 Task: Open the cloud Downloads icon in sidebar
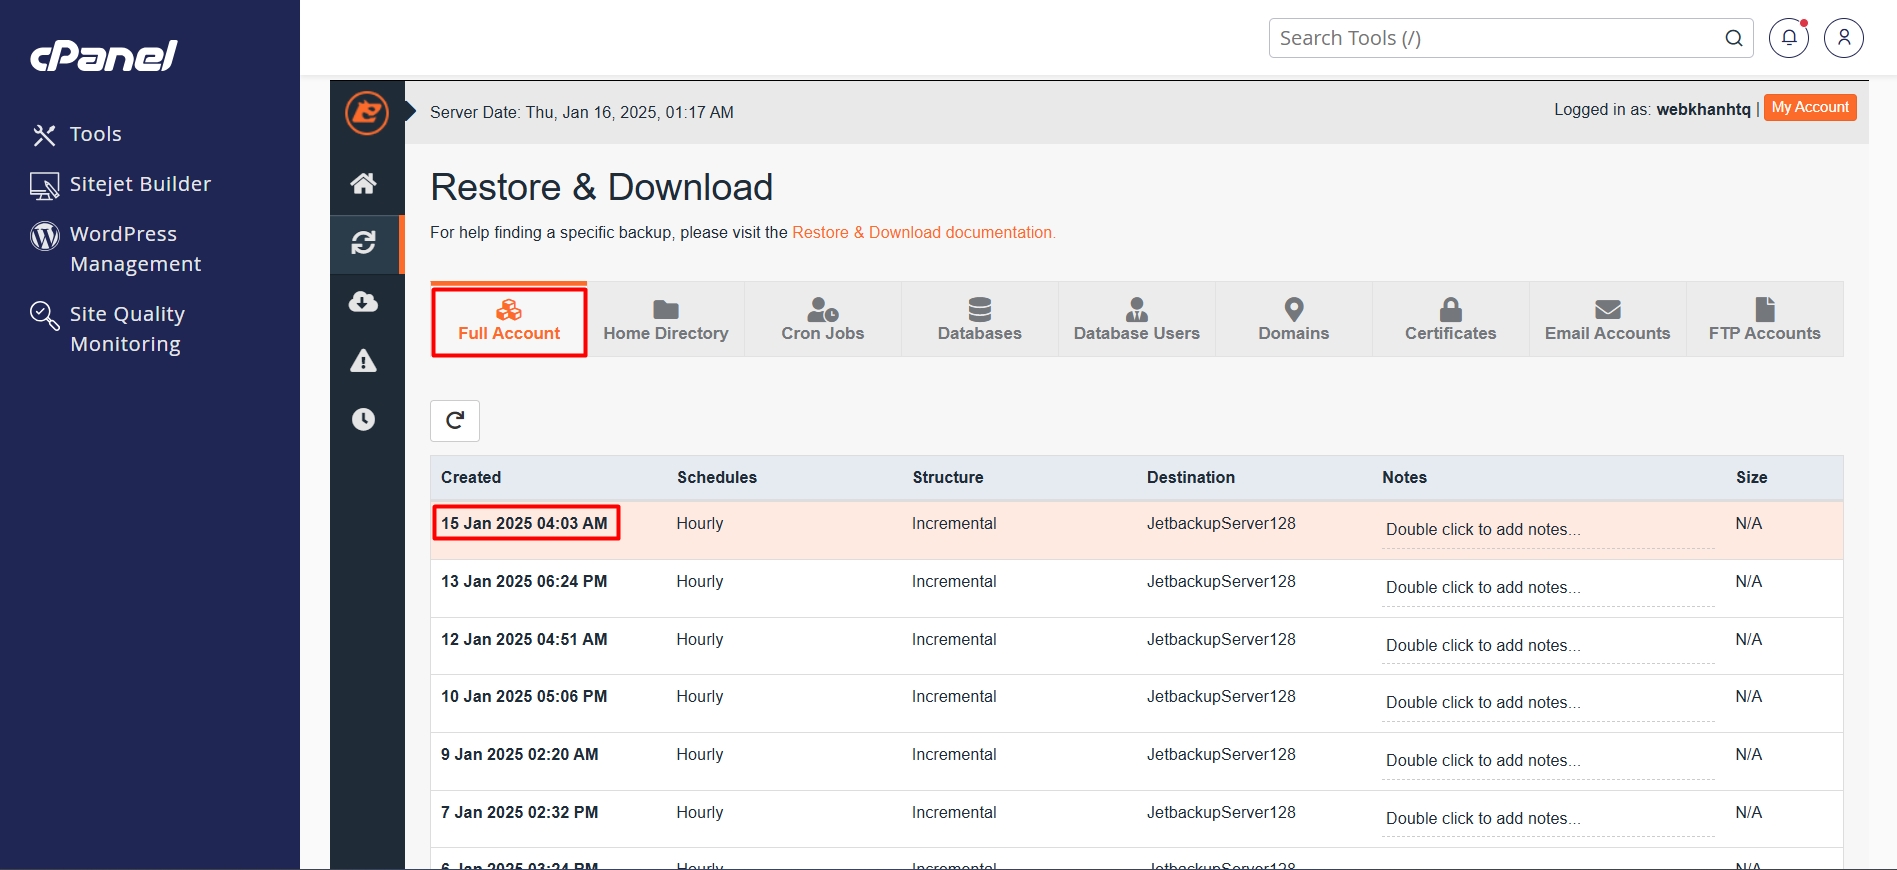pos(363,302)
